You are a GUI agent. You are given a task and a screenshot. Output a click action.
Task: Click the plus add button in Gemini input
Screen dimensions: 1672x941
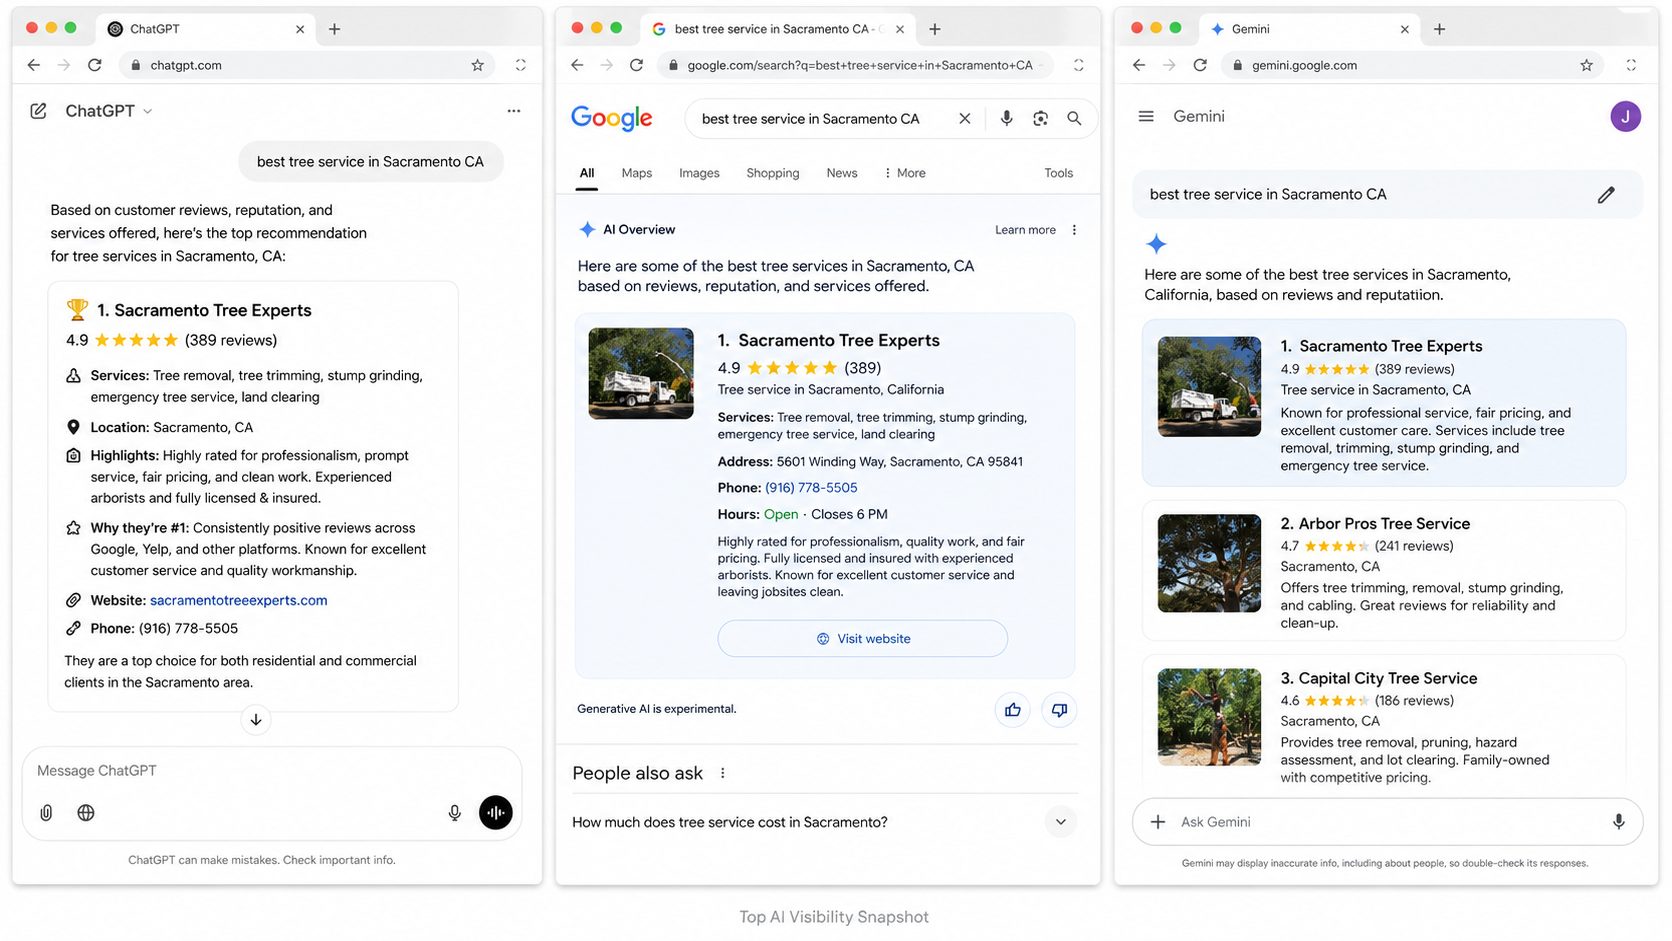click(1158, 822)
